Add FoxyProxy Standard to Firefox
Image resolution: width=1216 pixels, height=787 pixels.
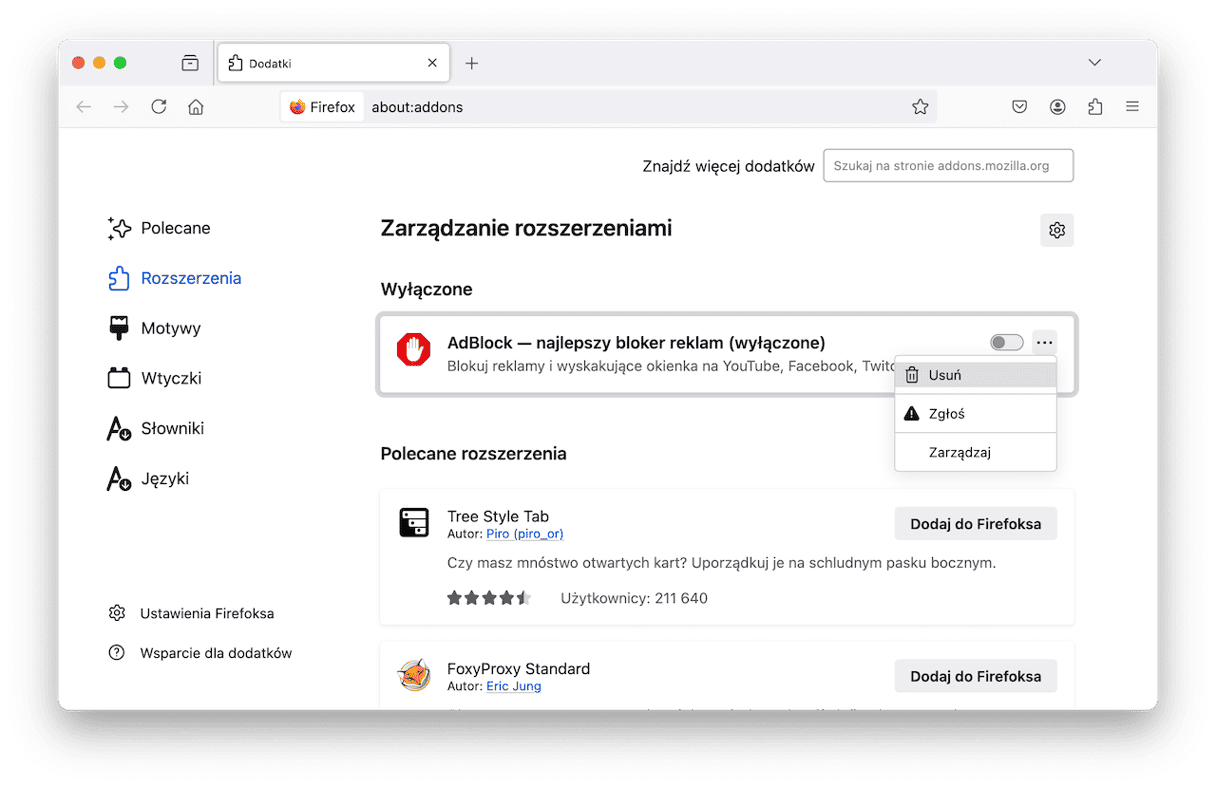click(x=975, y=676)
